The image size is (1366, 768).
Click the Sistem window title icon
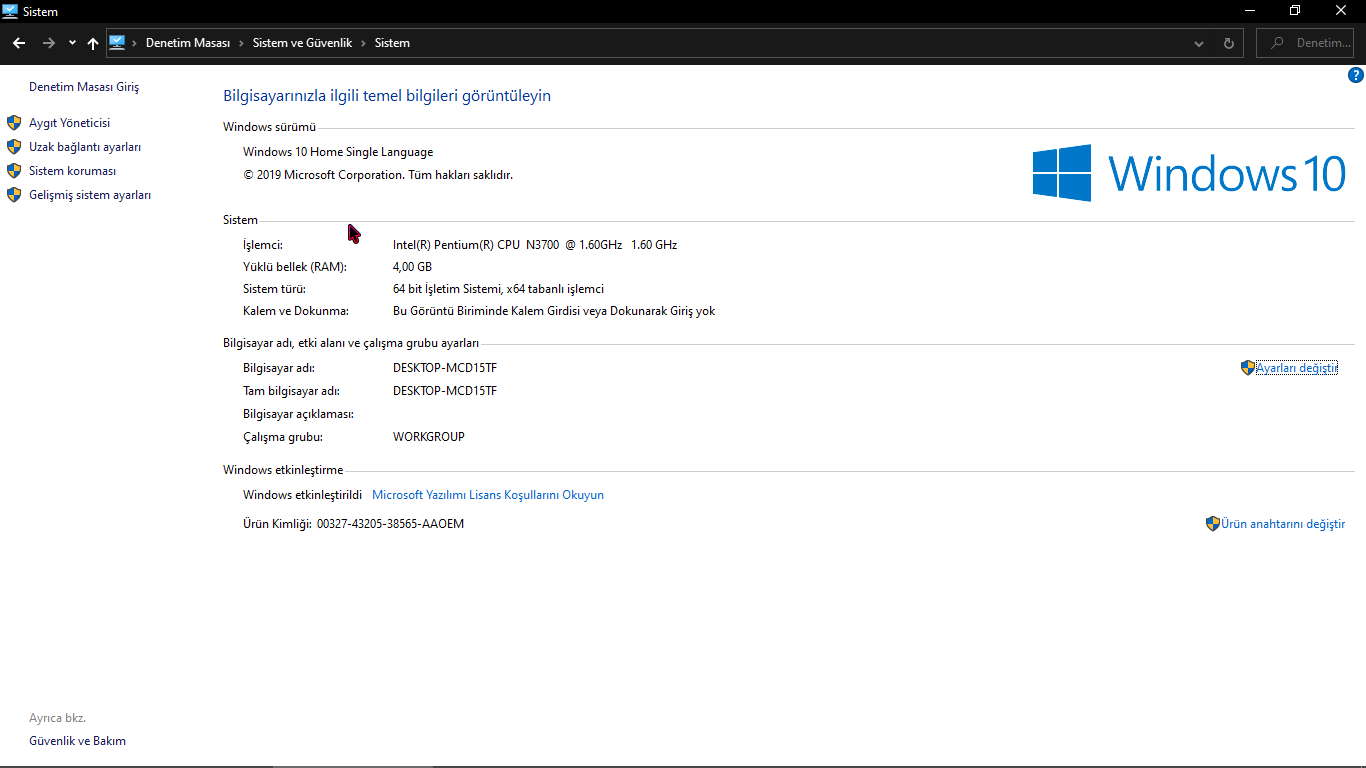click(x=11, y=11)
